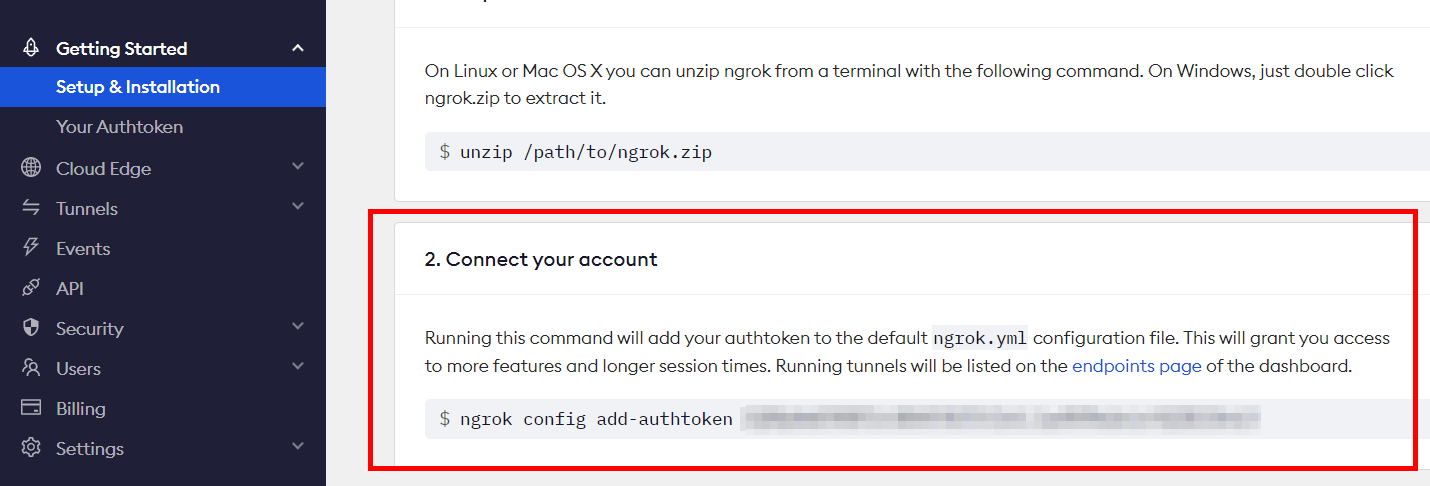
Task: Click the Getting Started rocket icon
Action: 31,48
